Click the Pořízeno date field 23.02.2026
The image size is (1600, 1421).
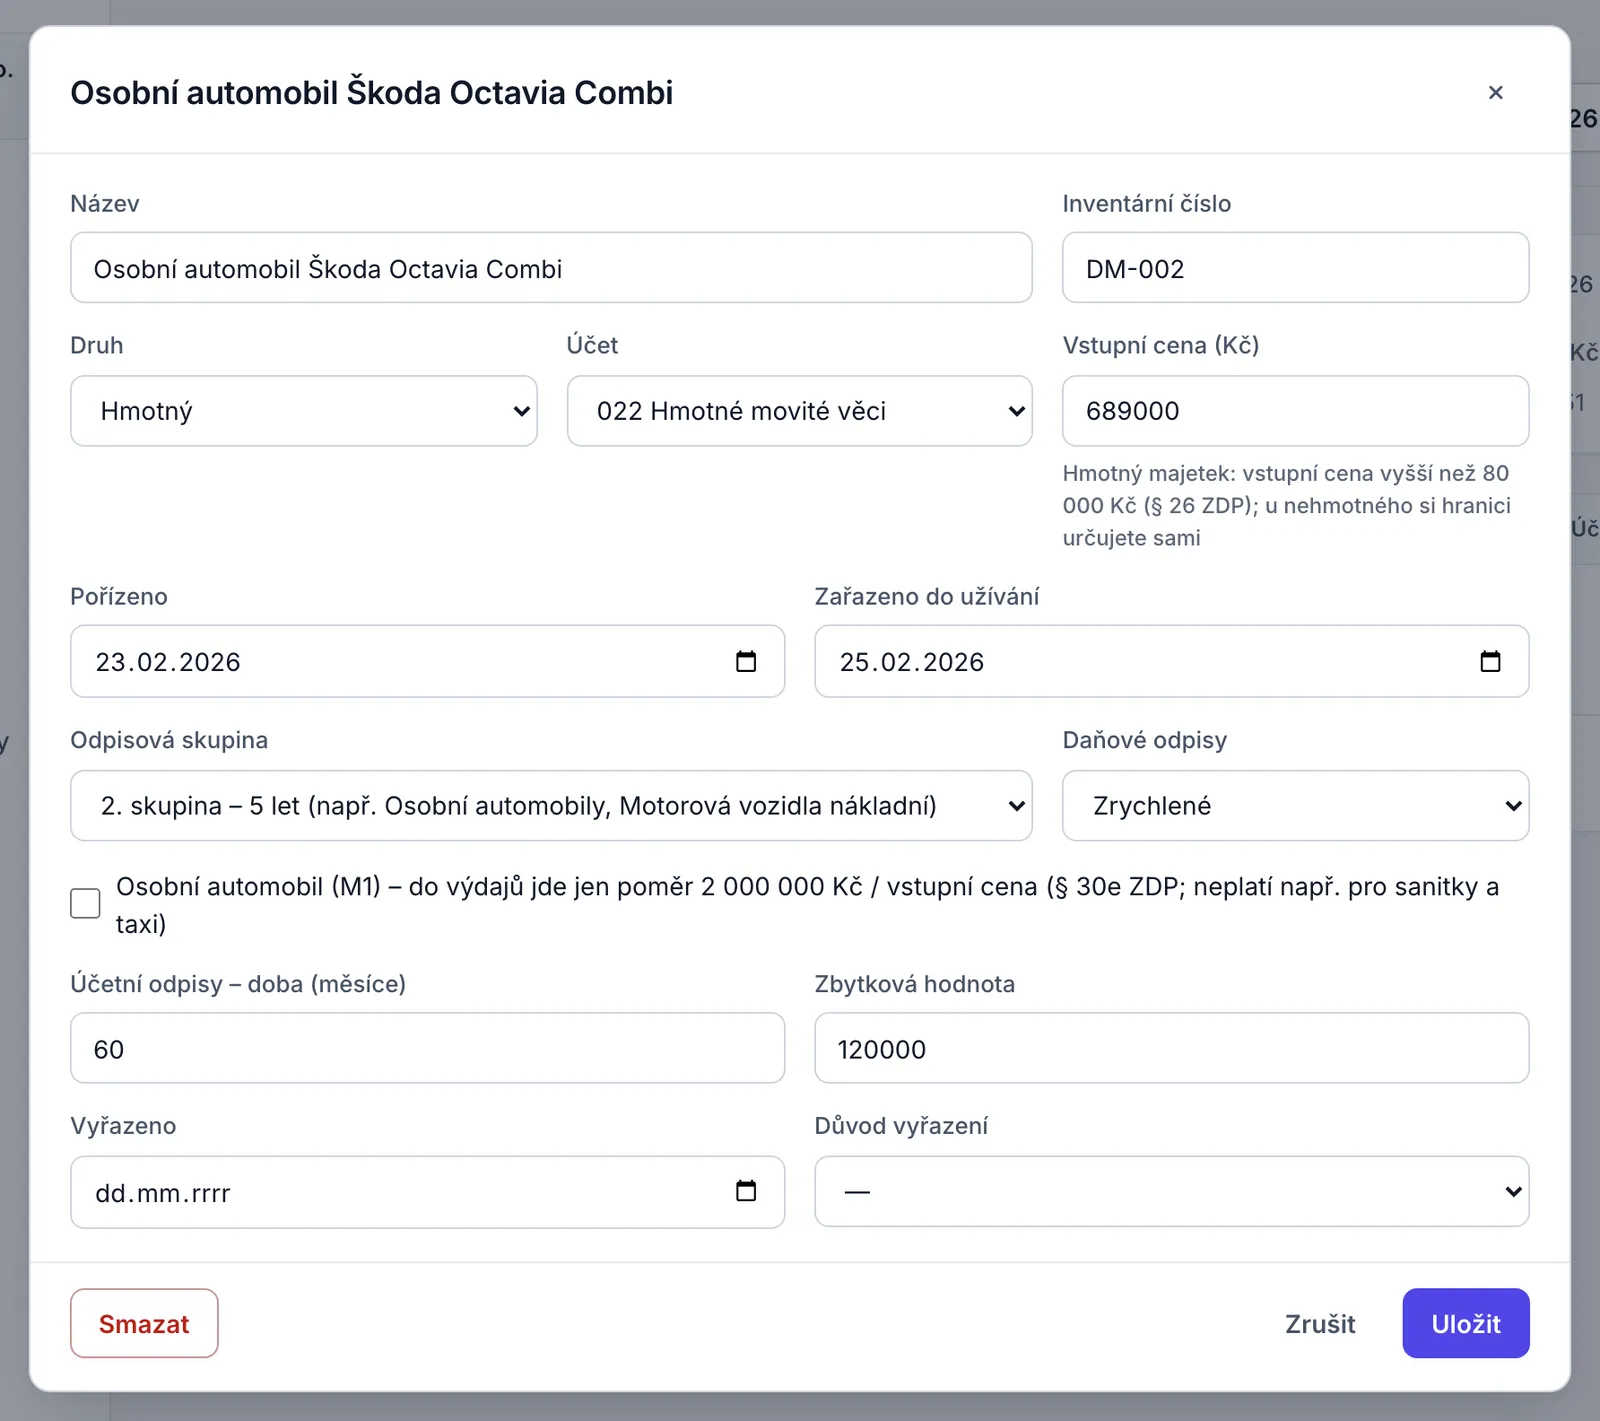[427, 661]
